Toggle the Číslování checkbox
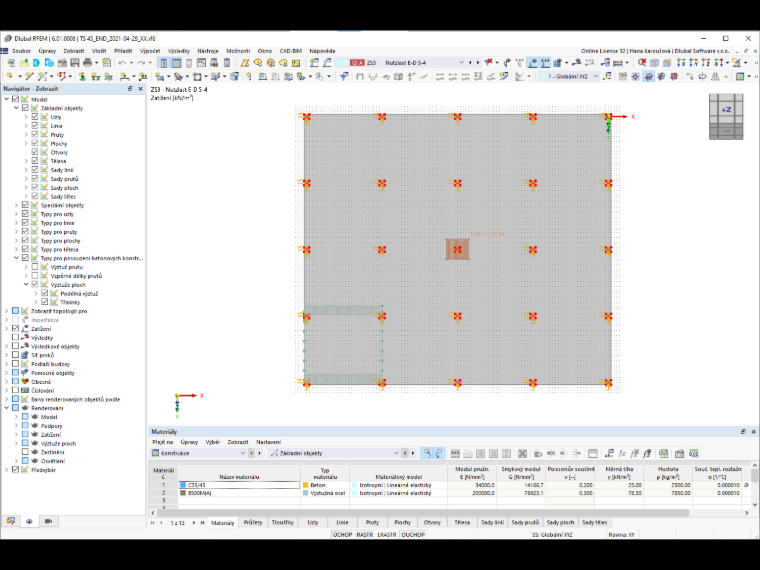Screen dimensions: 760x570 (16, 390)
